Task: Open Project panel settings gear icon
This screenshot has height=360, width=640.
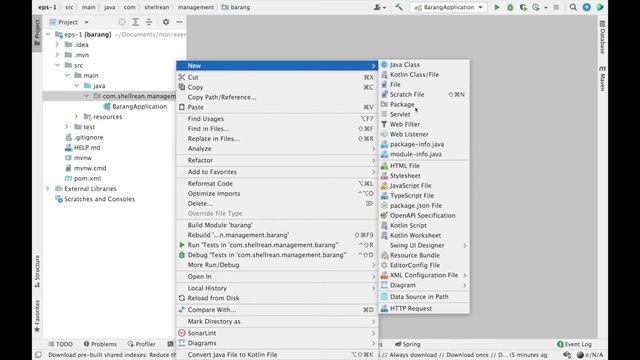Action: [166, 22]
